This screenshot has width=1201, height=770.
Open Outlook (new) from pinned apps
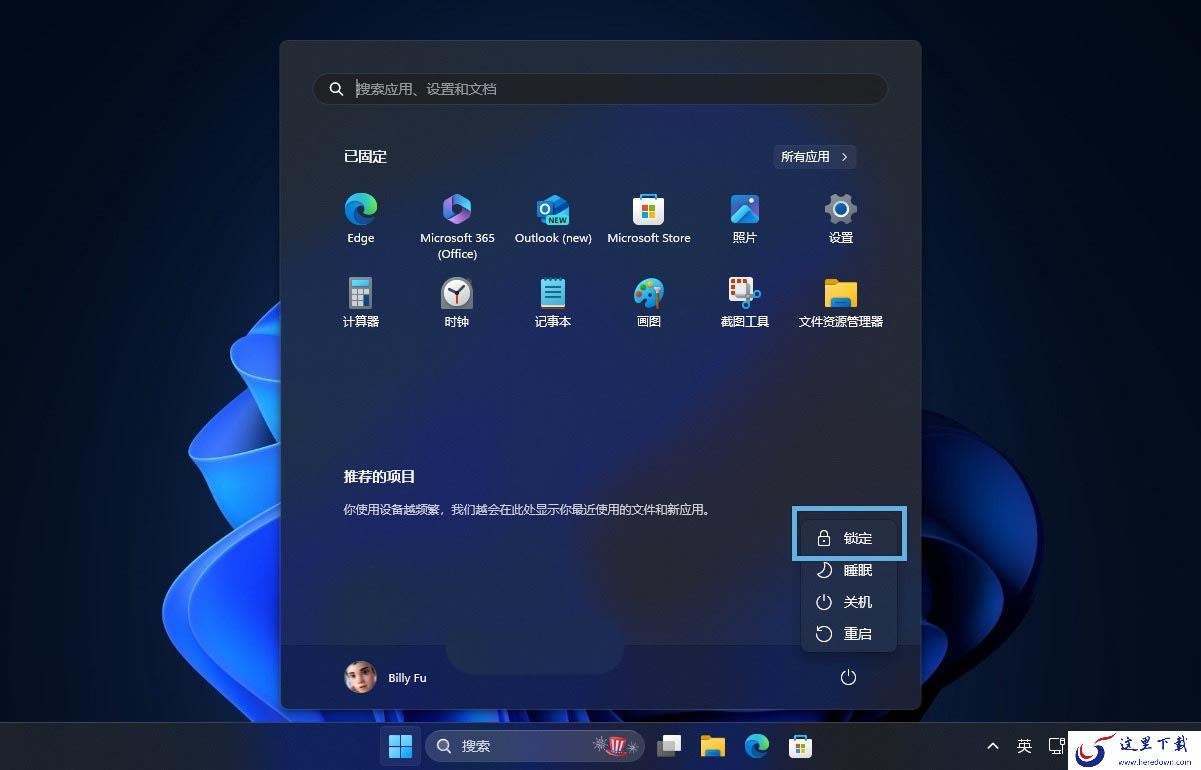[x=553, y=219]
